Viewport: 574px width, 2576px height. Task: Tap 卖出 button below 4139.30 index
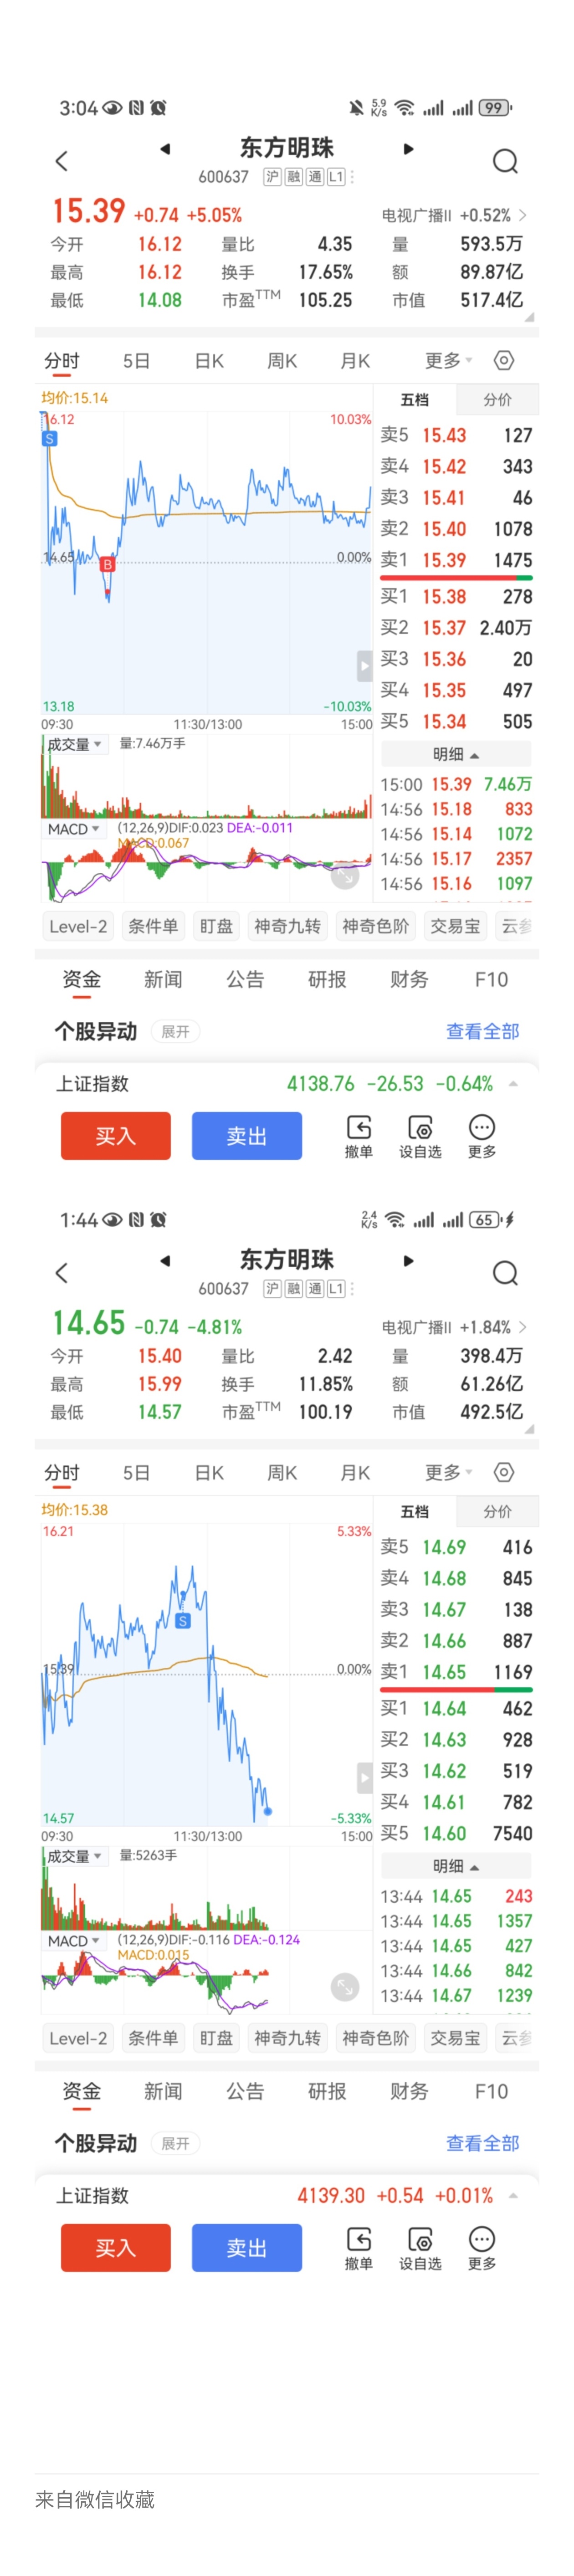[247, 2248]
